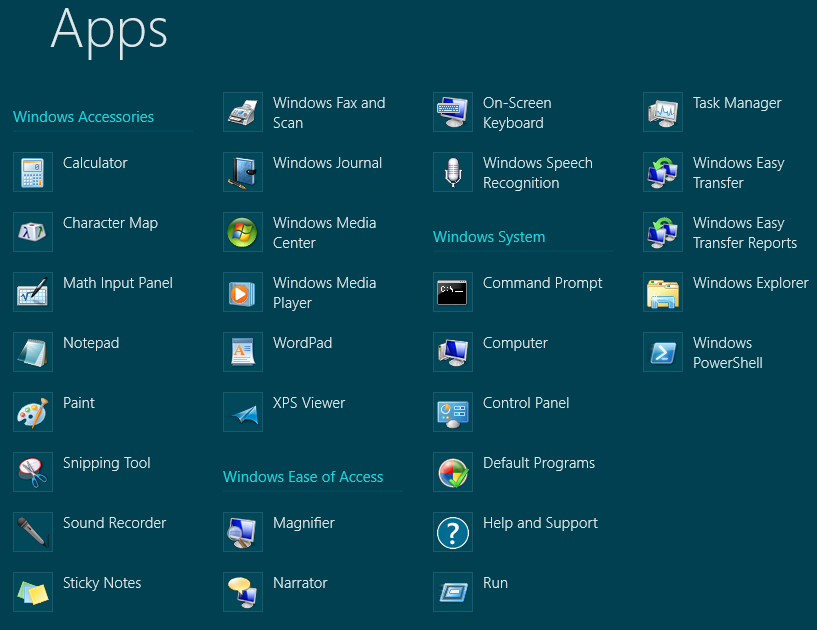Click the "XPS Viewer" label
Viewport: 817px width, 630px height.
pyautogui.click(x=309, y=403)
